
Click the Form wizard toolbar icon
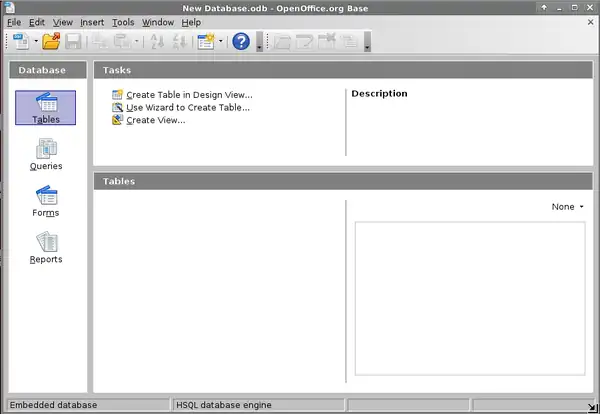pos(206,42)
